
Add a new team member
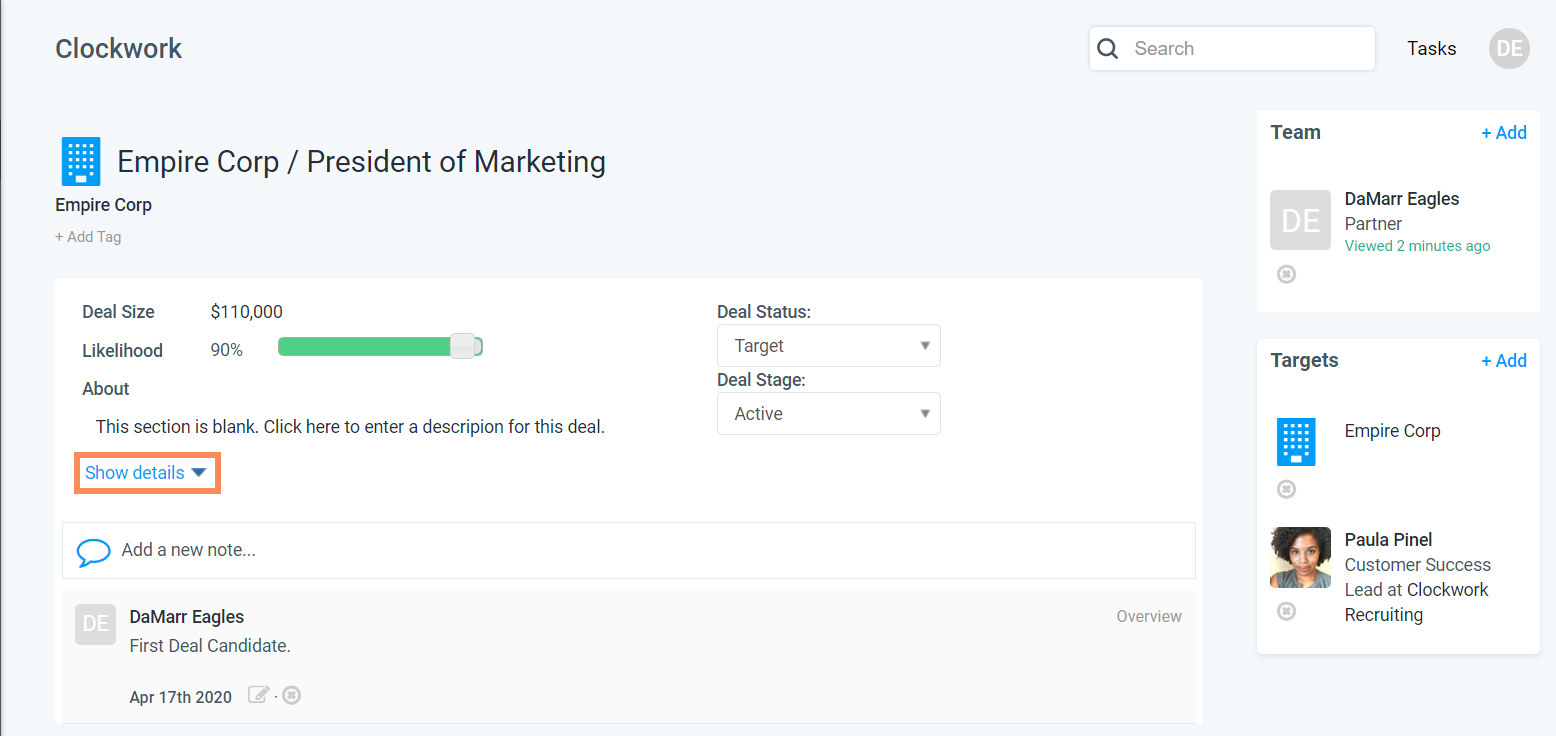pyautogui.click(x=1503, y=133)
